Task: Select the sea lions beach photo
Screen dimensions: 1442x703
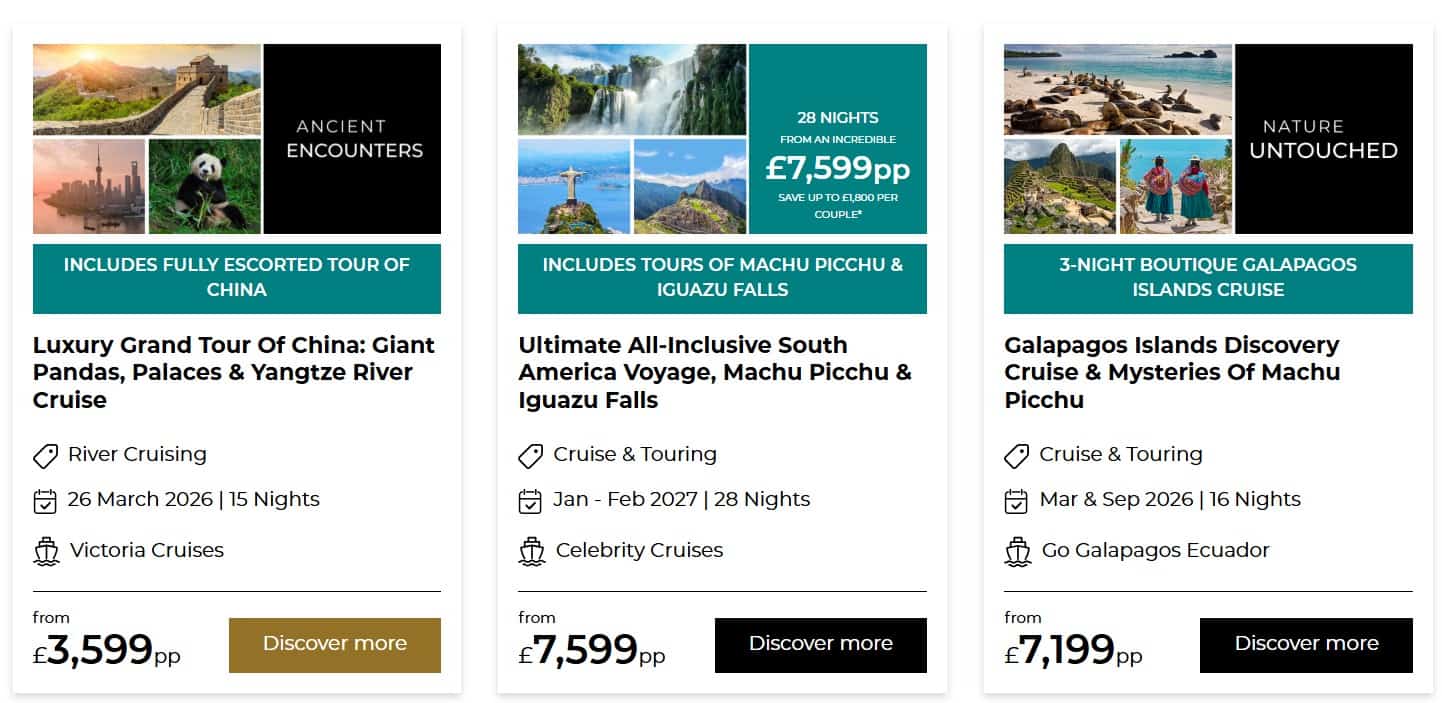Action: point(1118,89)
